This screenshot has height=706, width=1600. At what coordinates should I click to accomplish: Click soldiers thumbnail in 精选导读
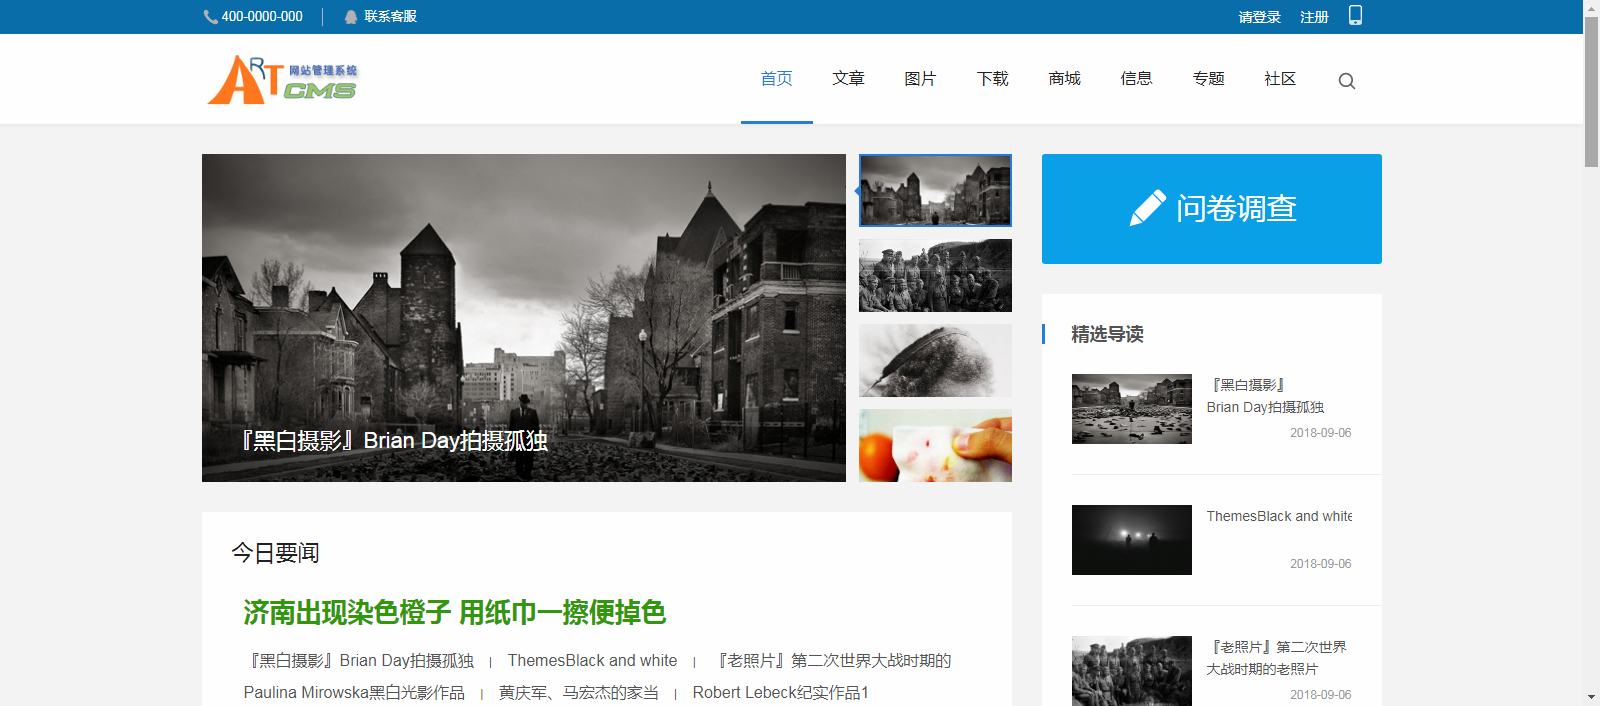(x=1132, y=671)
